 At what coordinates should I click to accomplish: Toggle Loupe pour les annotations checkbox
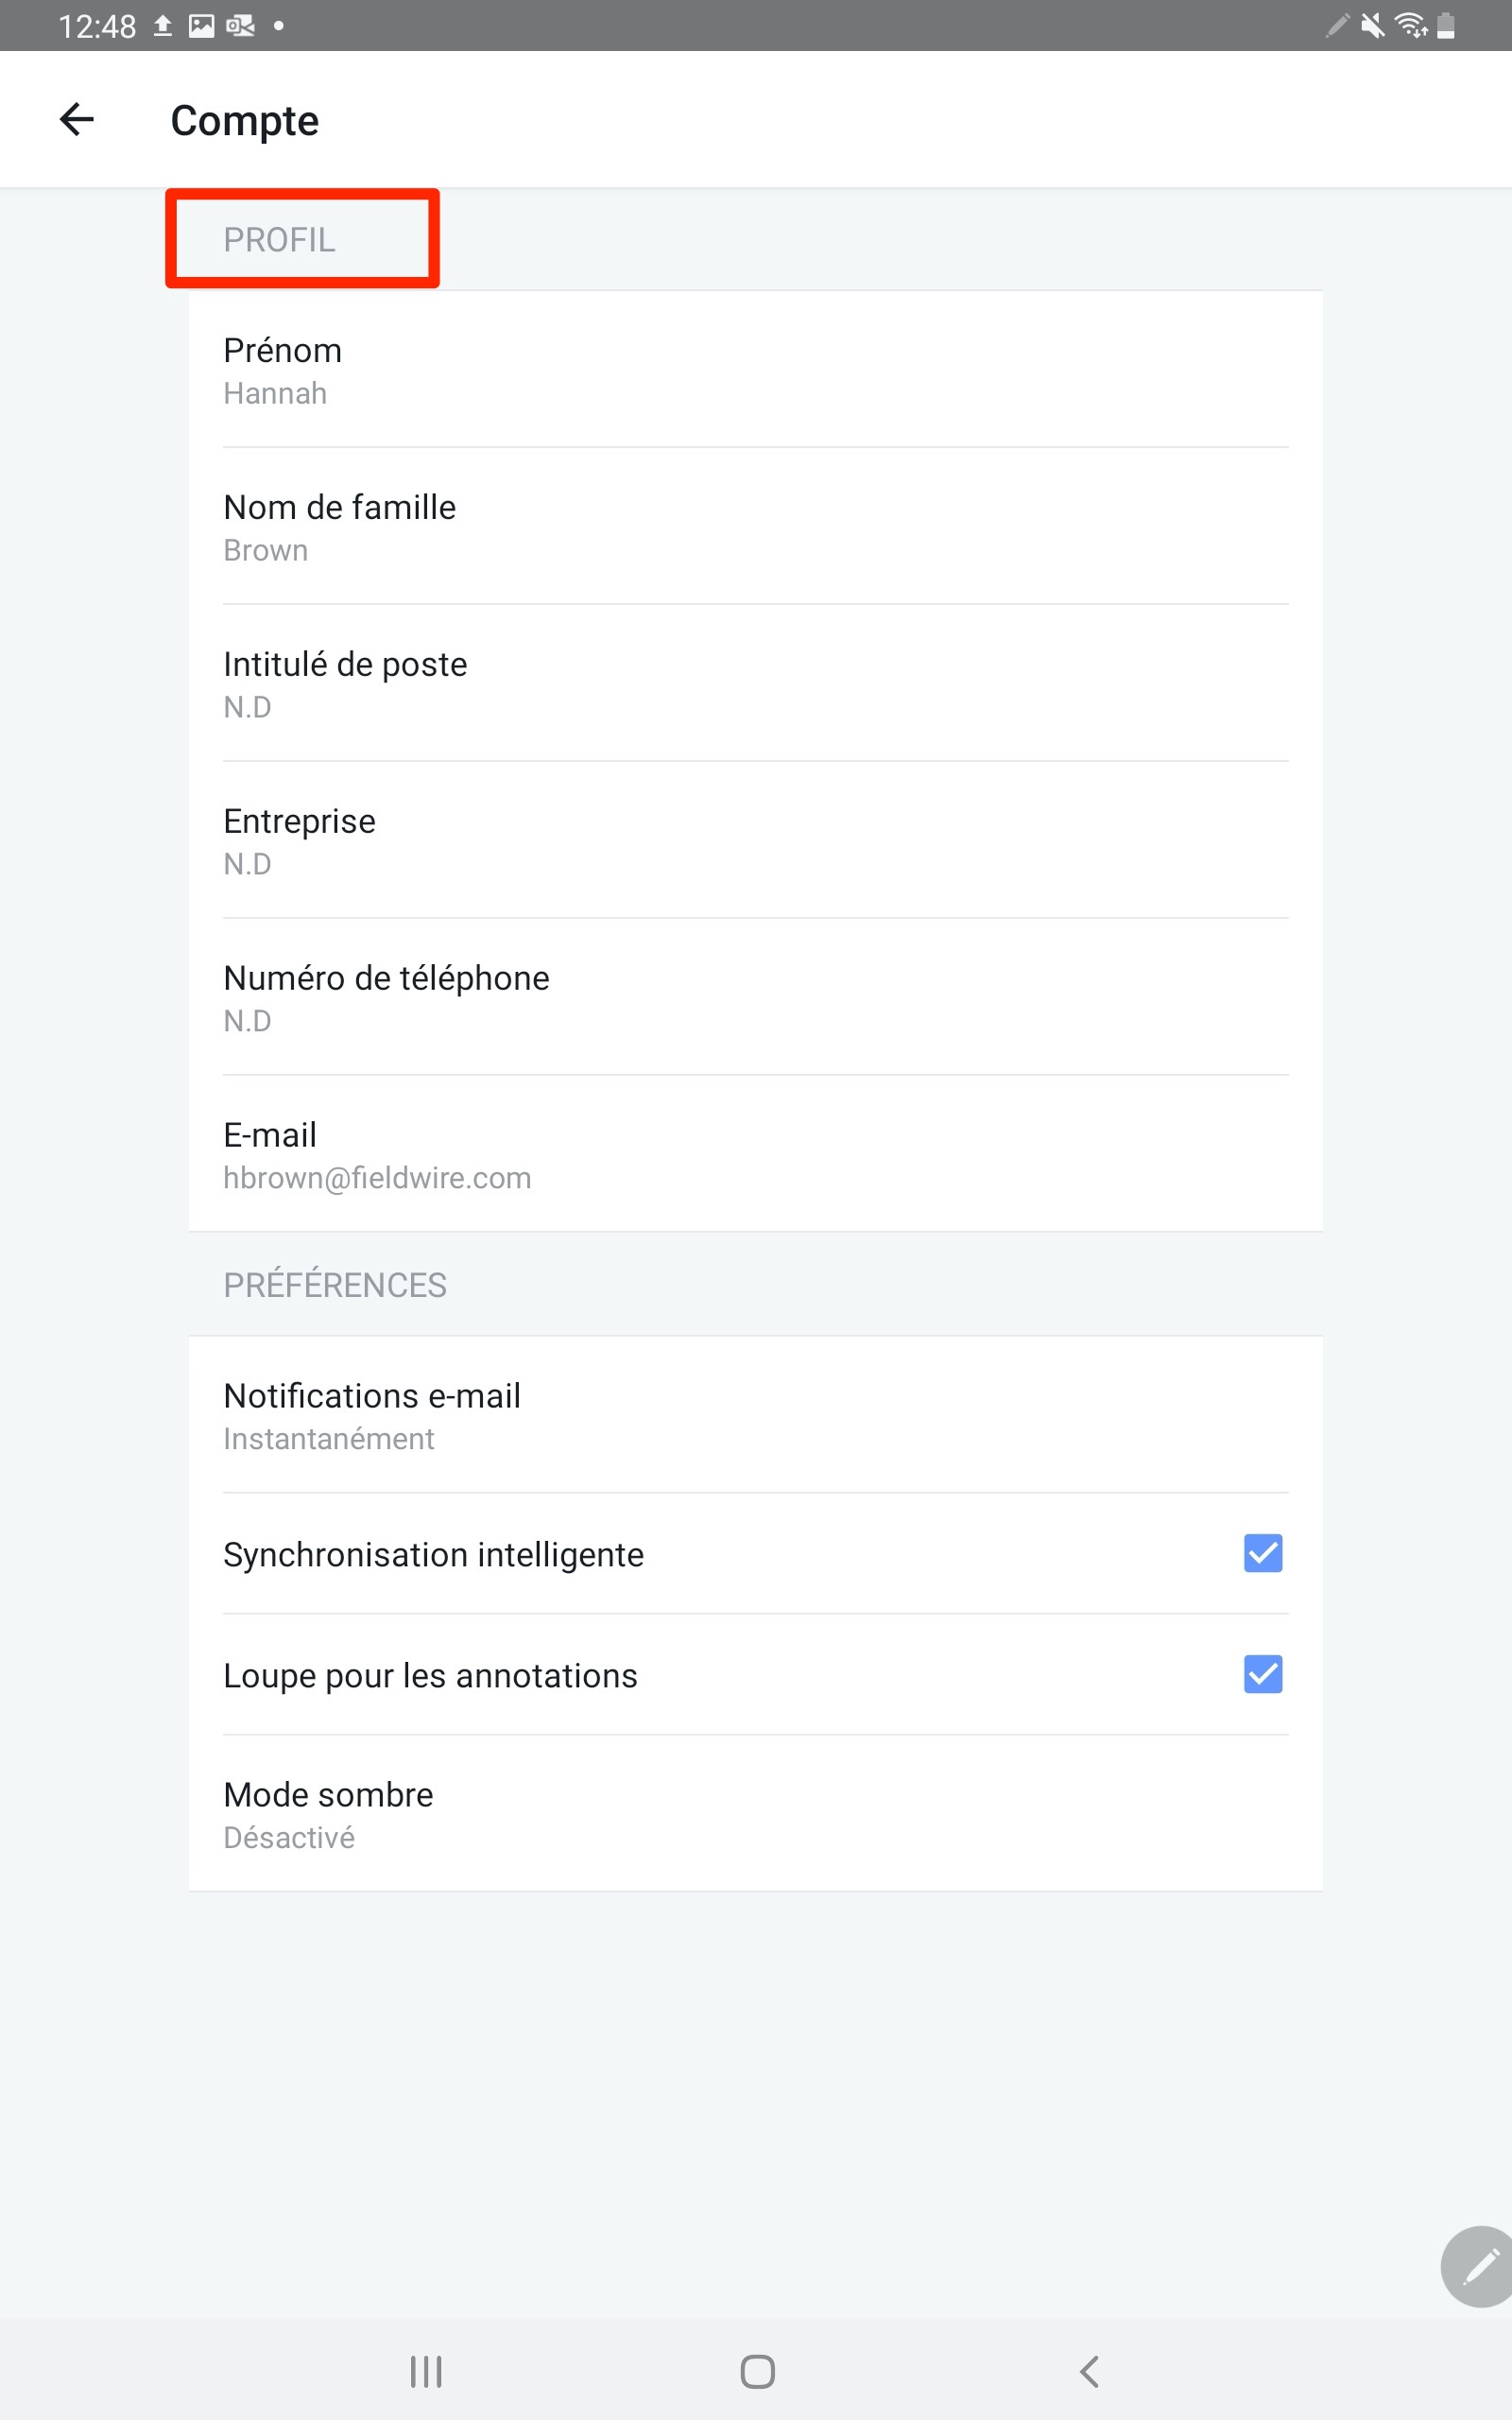(x=1263, y=1674)
